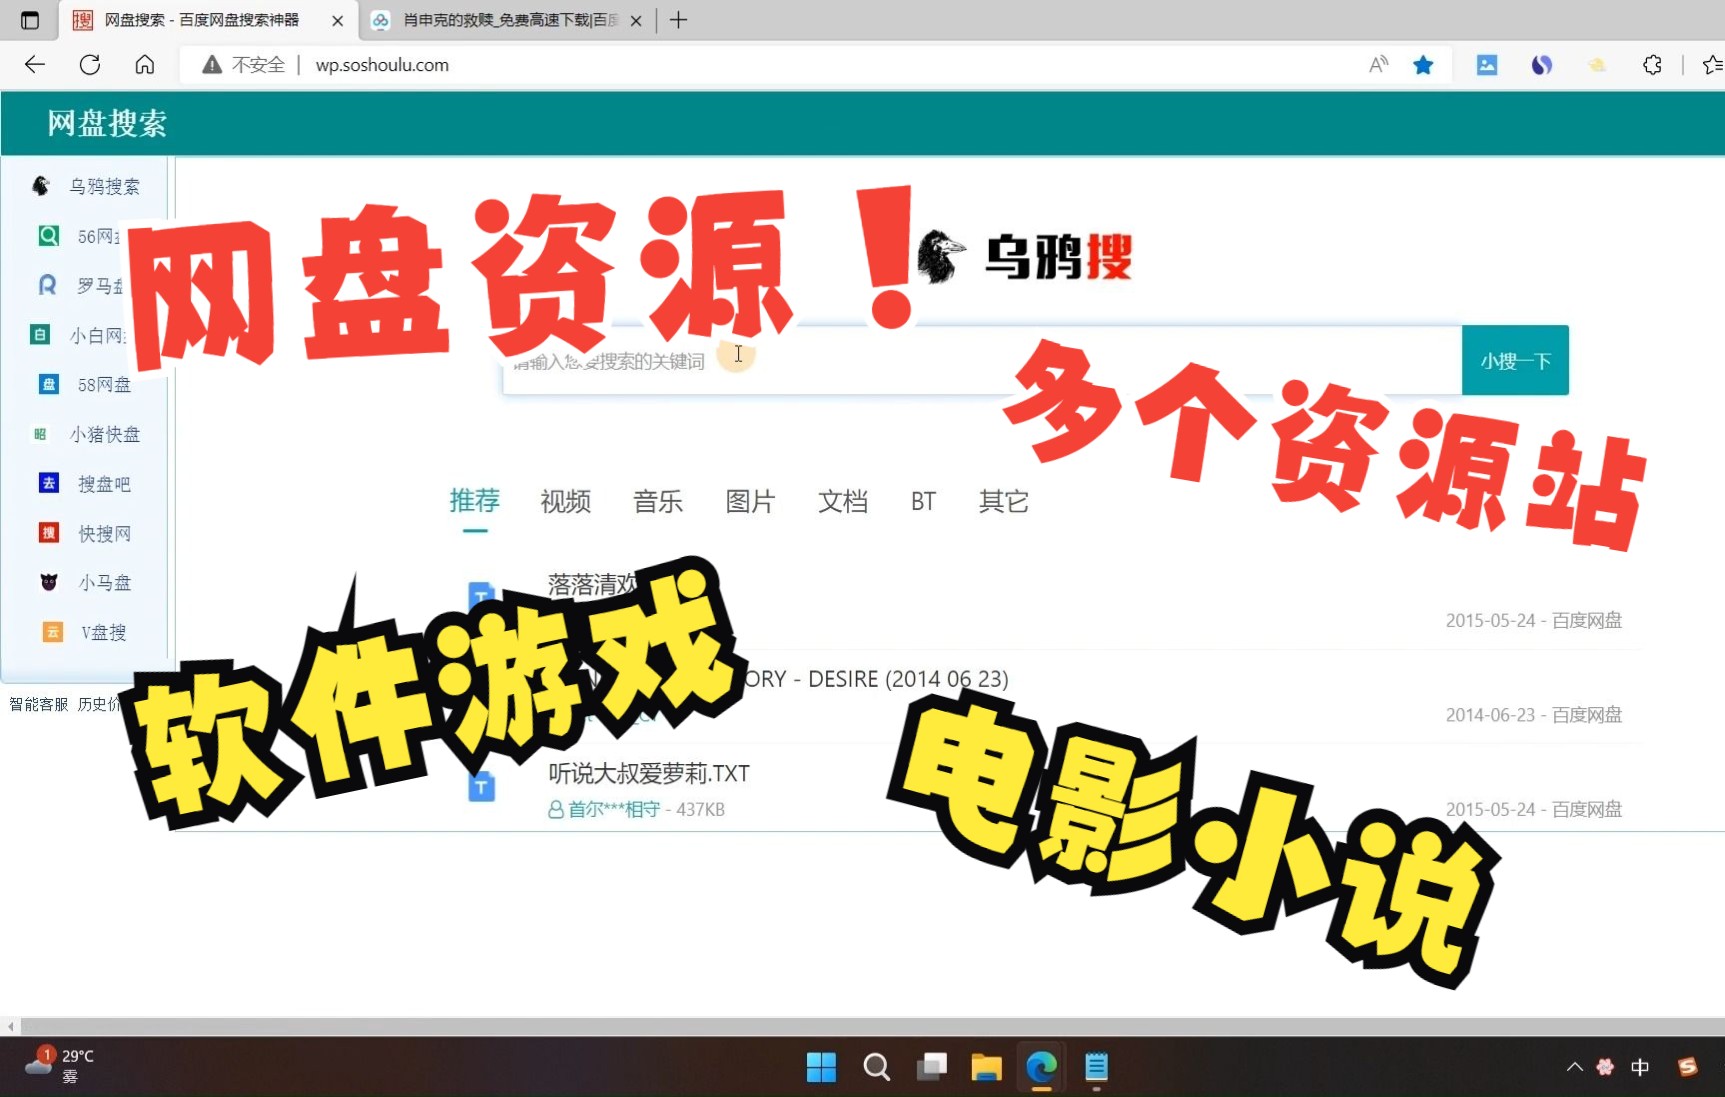
Task: Click the date 2015-05-24 - 百度网盘 first row
Action: (1534, 620)
